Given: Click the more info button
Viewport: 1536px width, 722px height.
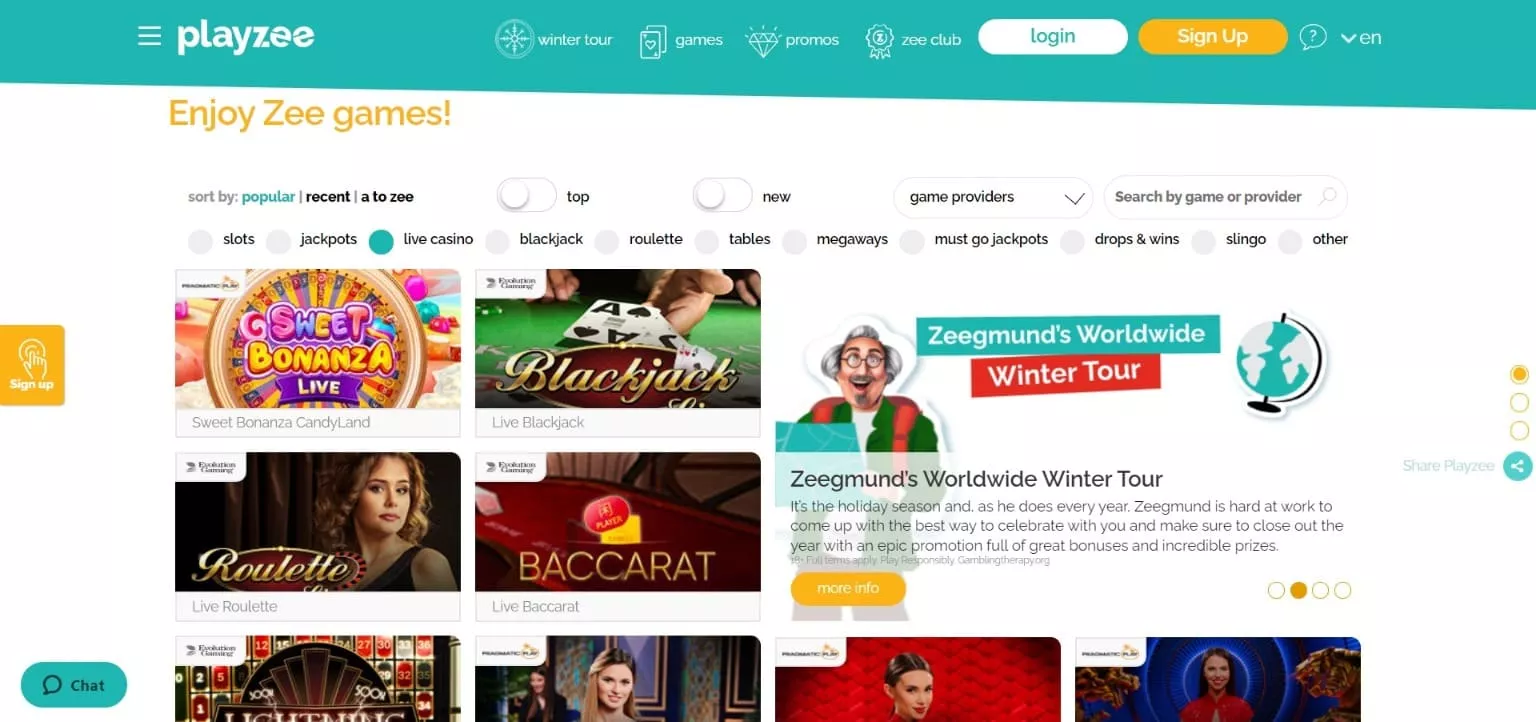Looking at the screenshot, I should pyautogui.click(x=848, y=588).
